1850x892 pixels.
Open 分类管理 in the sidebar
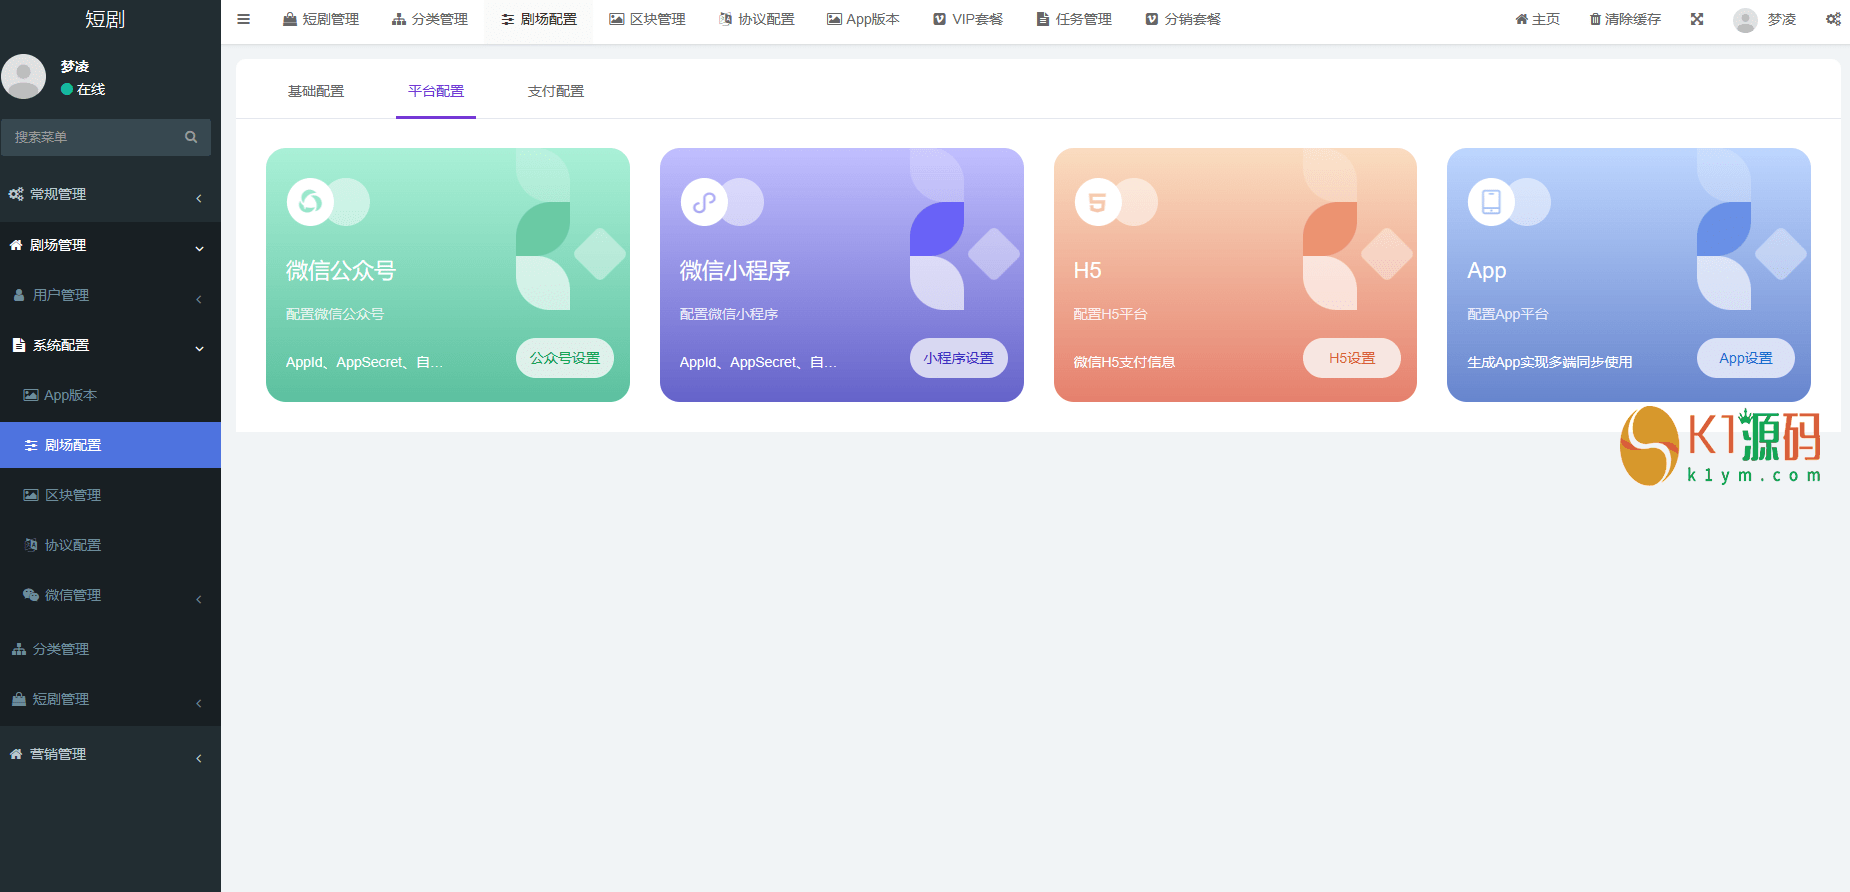pos(110,649)
